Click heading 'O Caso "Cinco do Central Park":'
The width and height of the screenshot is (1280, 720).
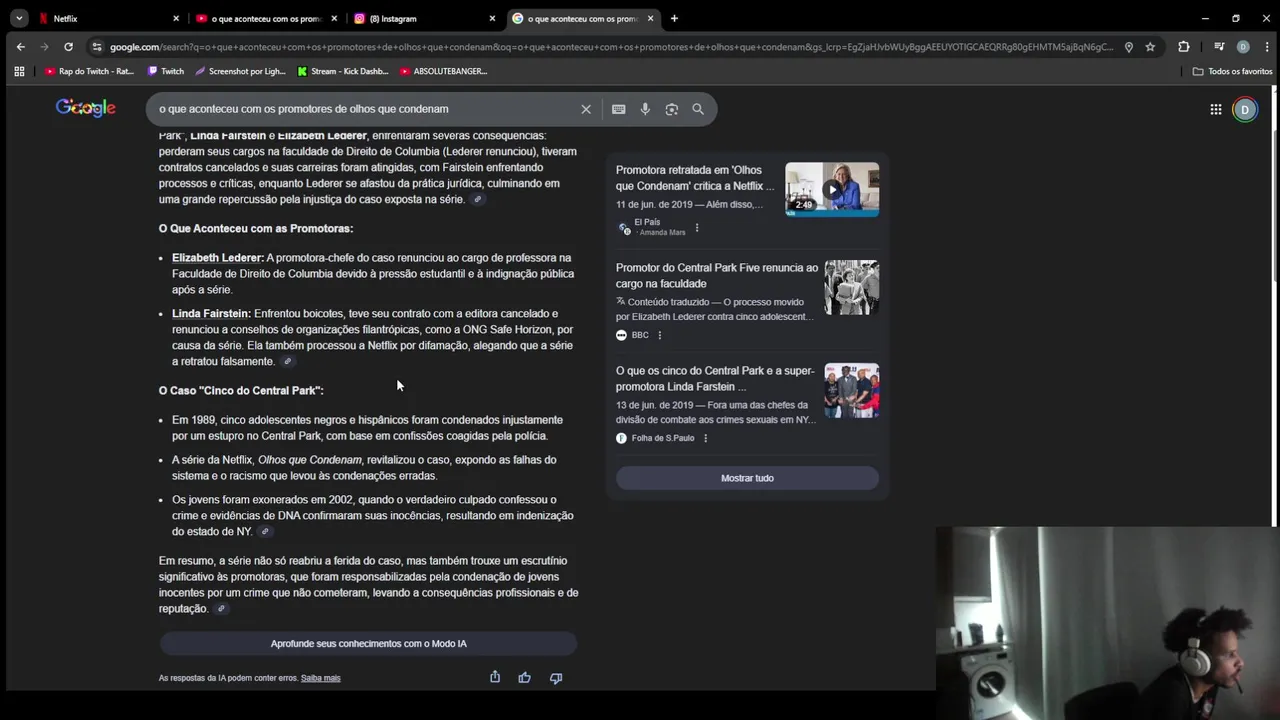[x=241, y=391]
